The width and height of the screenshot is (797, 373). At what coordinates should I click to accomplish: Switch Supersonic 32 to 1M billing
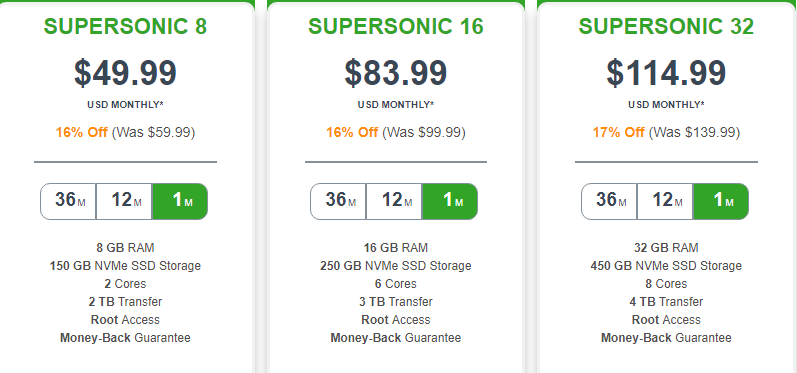pyautogui.click(x=721, y=201)
